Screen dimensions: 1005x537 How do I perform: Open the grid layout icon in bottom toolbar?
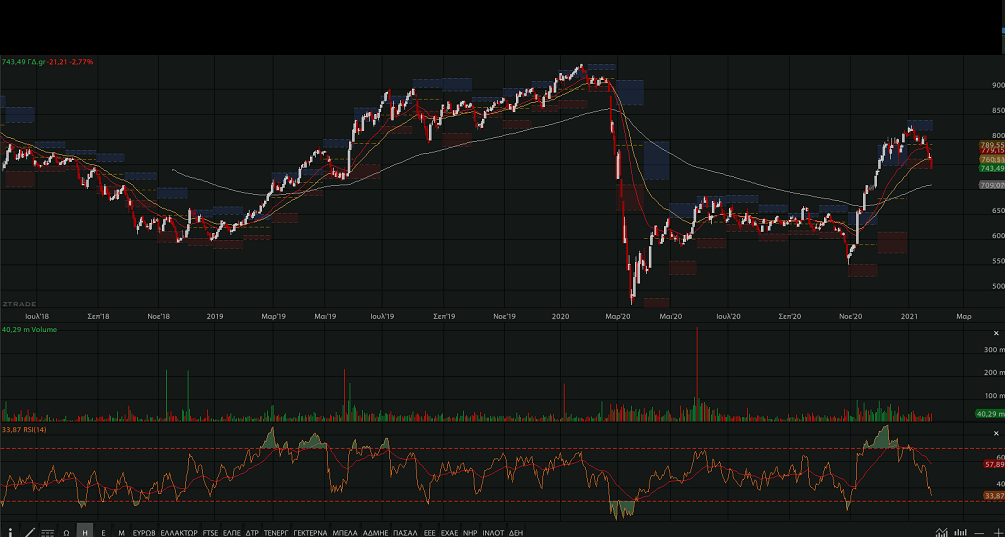48,532
